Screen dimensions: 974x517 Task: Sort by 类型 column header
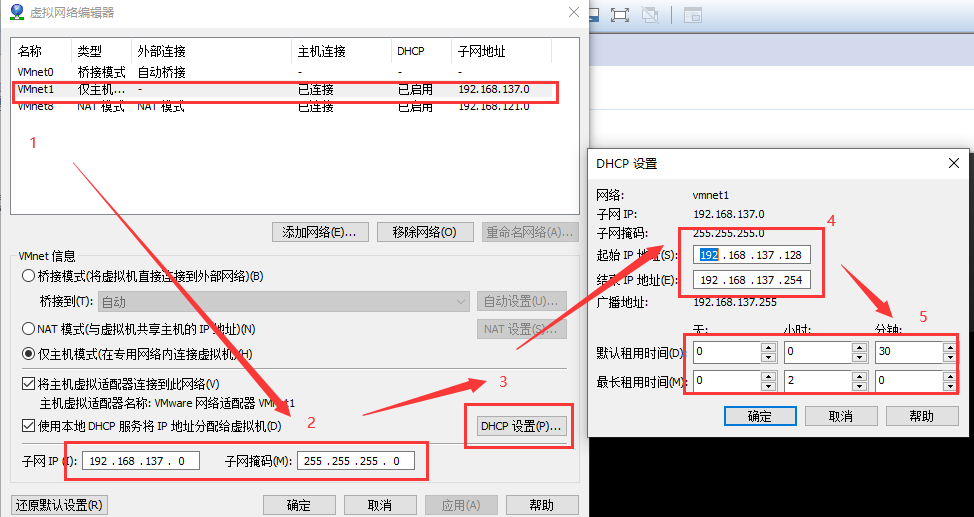tap(101, 52)
